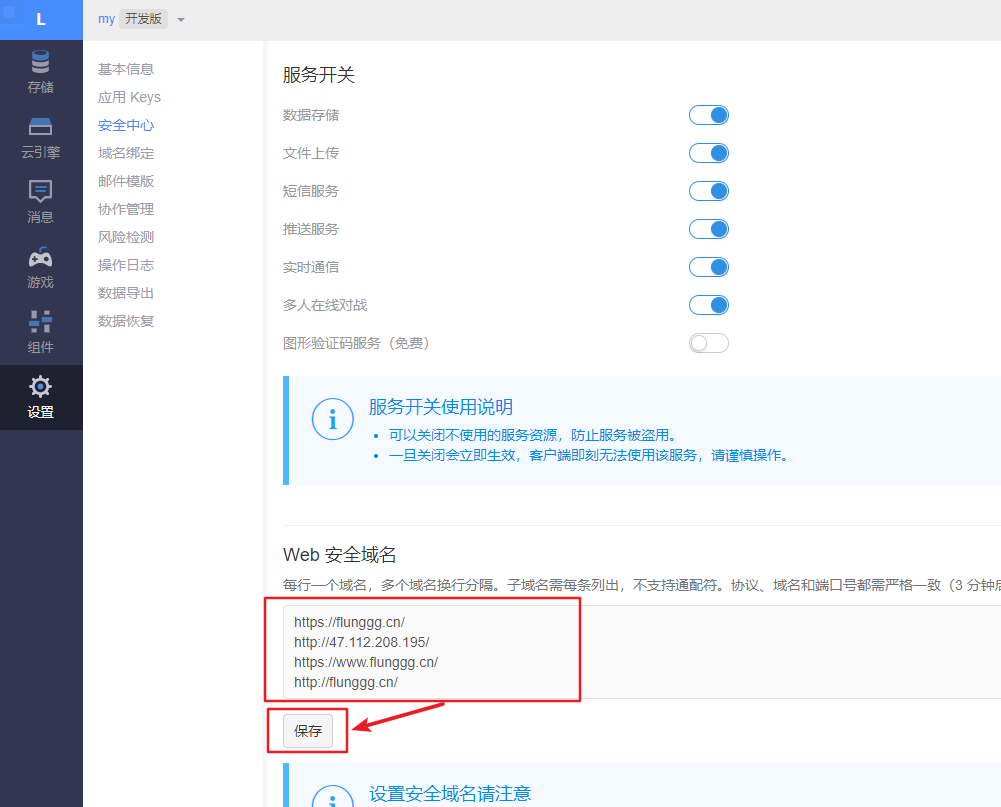This screenshot has height=807, width=1001.
Task: Open the 设置 settings gear icon
Action: tap(40, 386)
